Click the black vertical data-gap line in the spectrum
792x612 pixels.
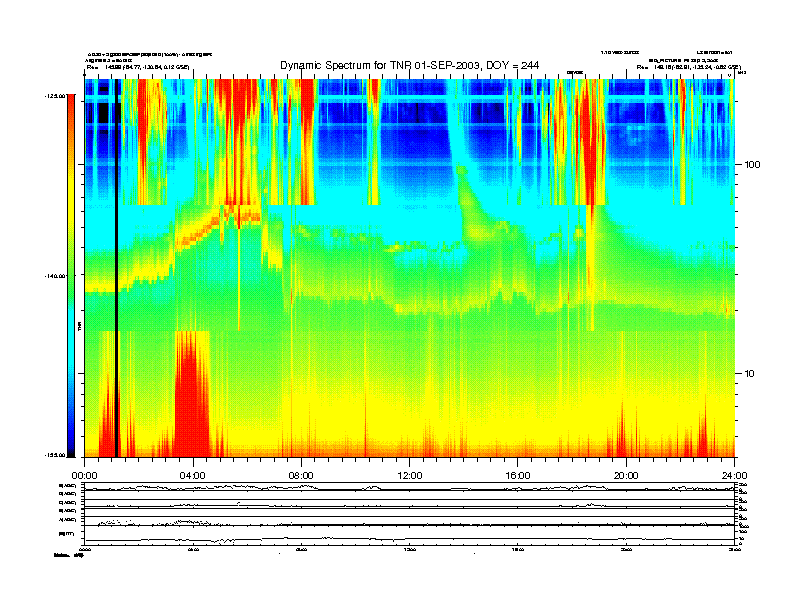point(117,268)
